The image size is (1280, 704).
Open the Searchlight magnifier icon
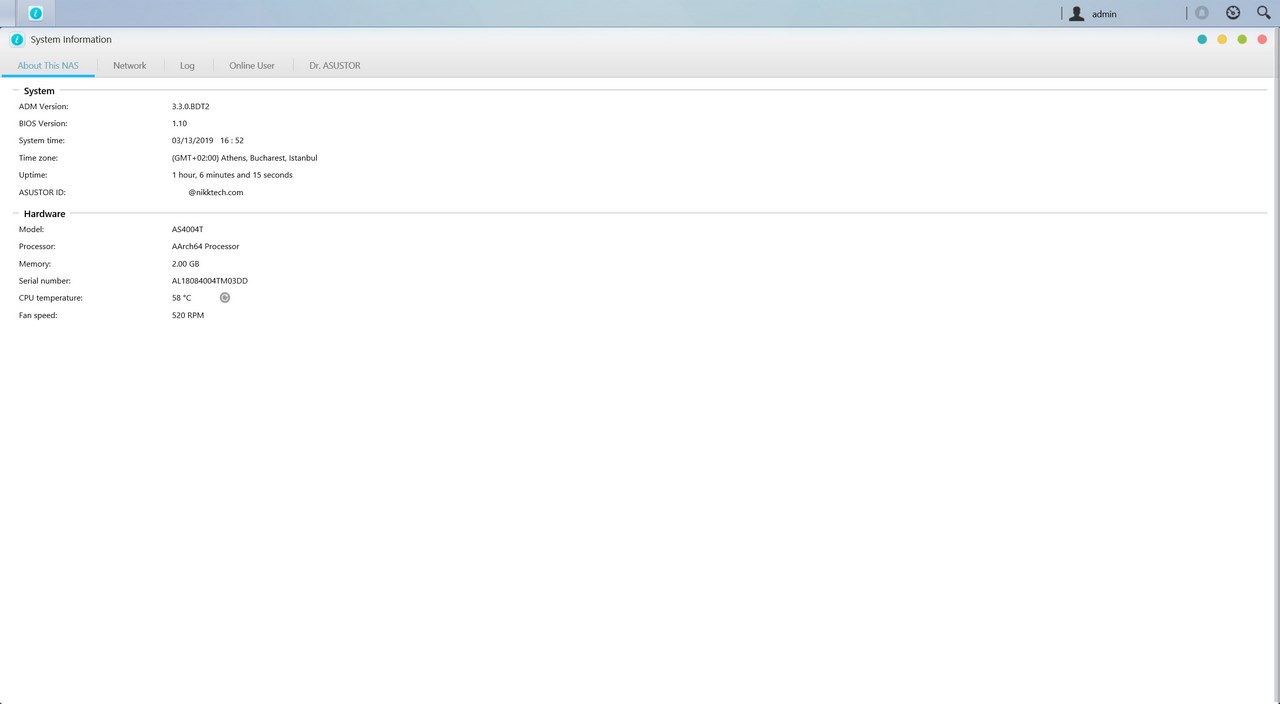[x=1263, y=13]
